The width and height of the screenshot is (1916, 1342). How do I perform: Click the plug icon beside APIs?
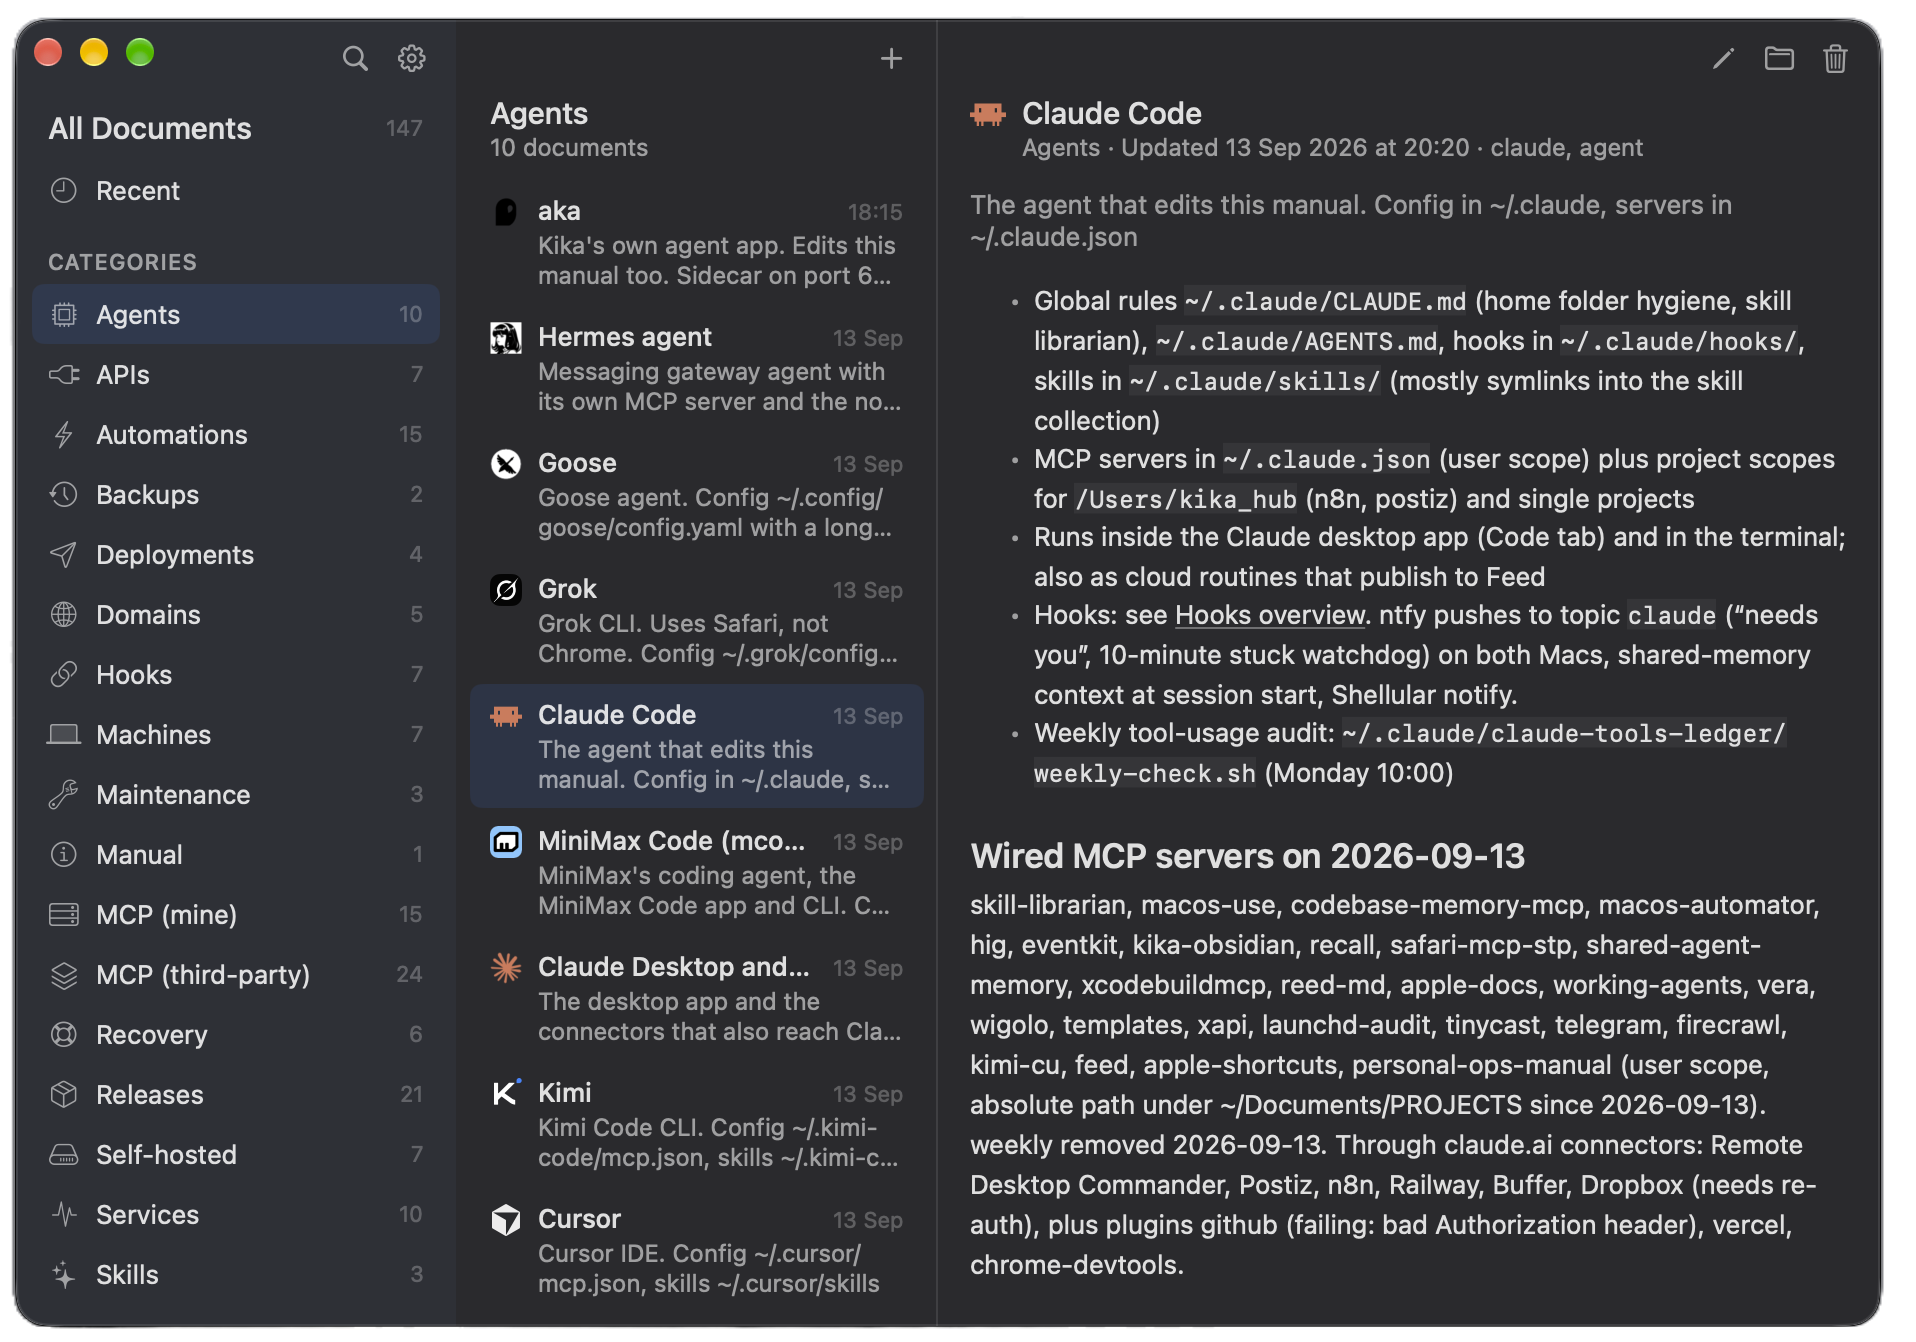coord(64,375)
